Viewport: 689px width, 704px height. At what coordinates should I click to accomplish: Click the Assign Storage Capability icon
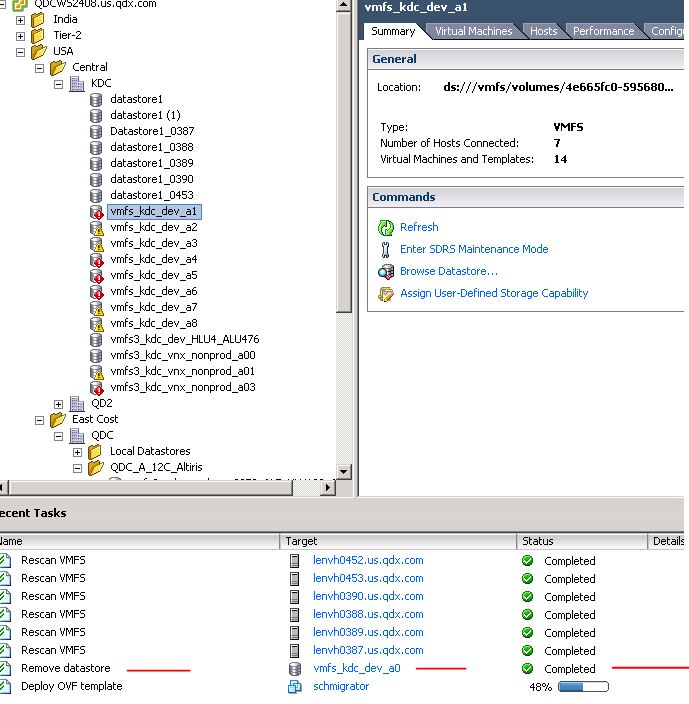pos(386,294)
